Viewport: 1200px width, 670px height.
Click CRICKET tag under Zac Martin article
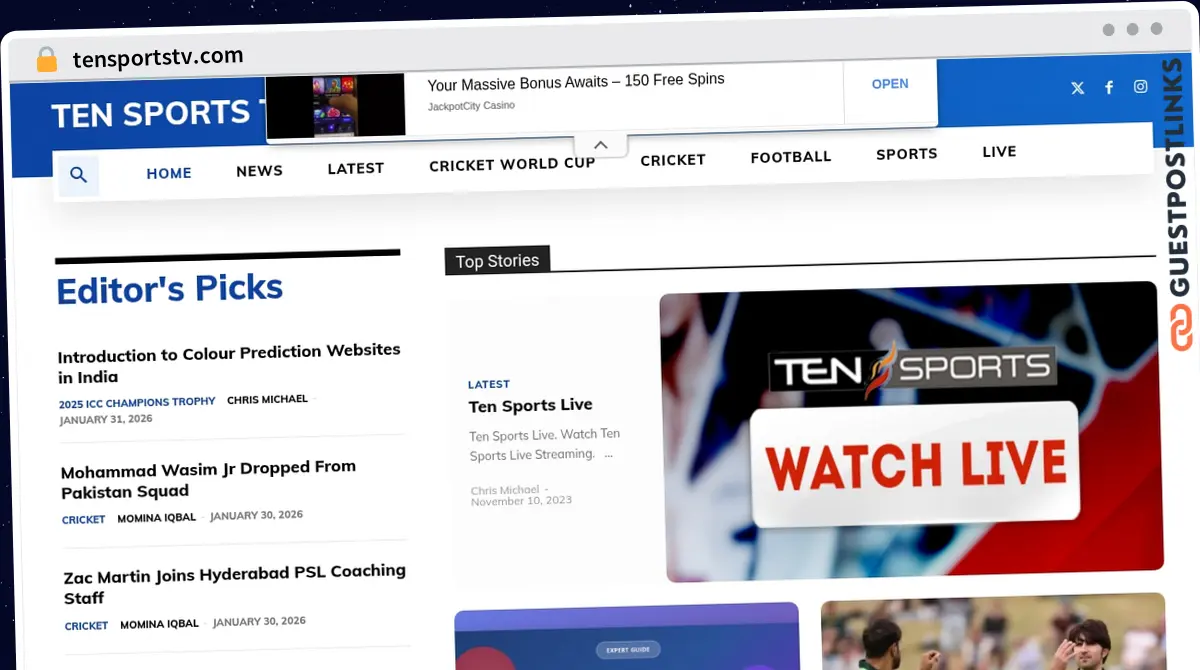coord(86,626)
